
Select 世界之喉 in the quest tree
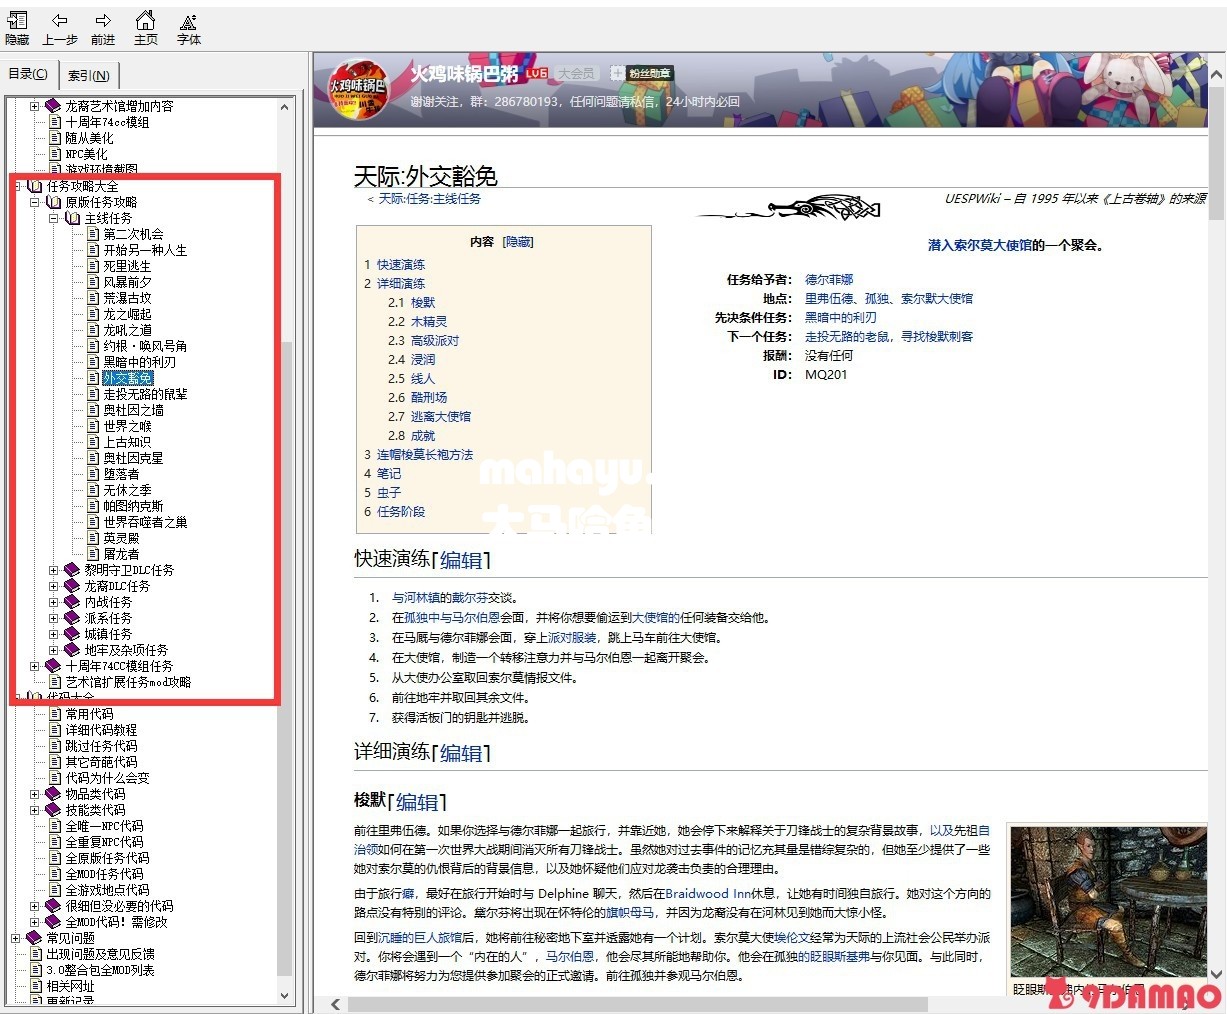[x=127, y=426]
